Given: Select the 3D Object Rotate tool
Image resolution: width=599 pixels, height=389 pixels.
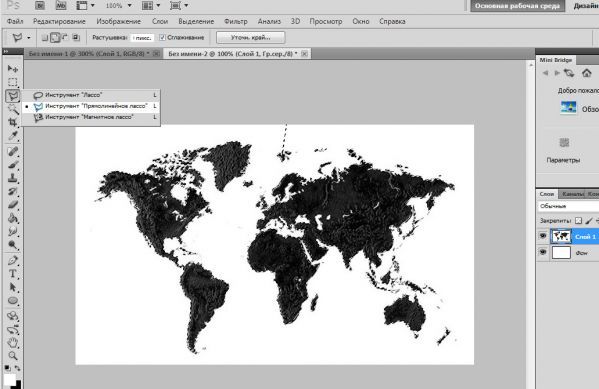Looking at the screenshot, I should [x=13, y=316].
